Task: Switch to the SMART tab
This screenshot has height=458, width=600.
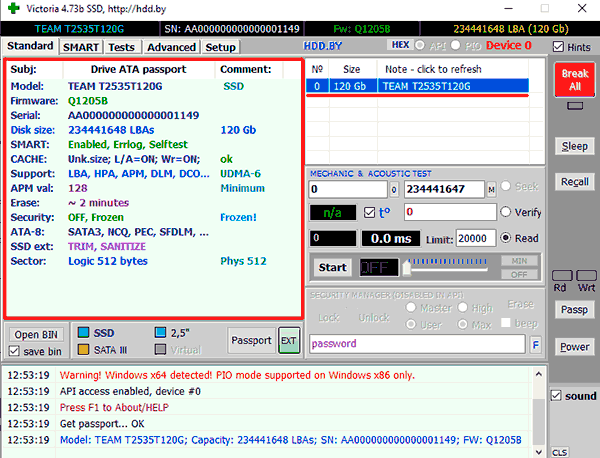Action: click(81, 47)
